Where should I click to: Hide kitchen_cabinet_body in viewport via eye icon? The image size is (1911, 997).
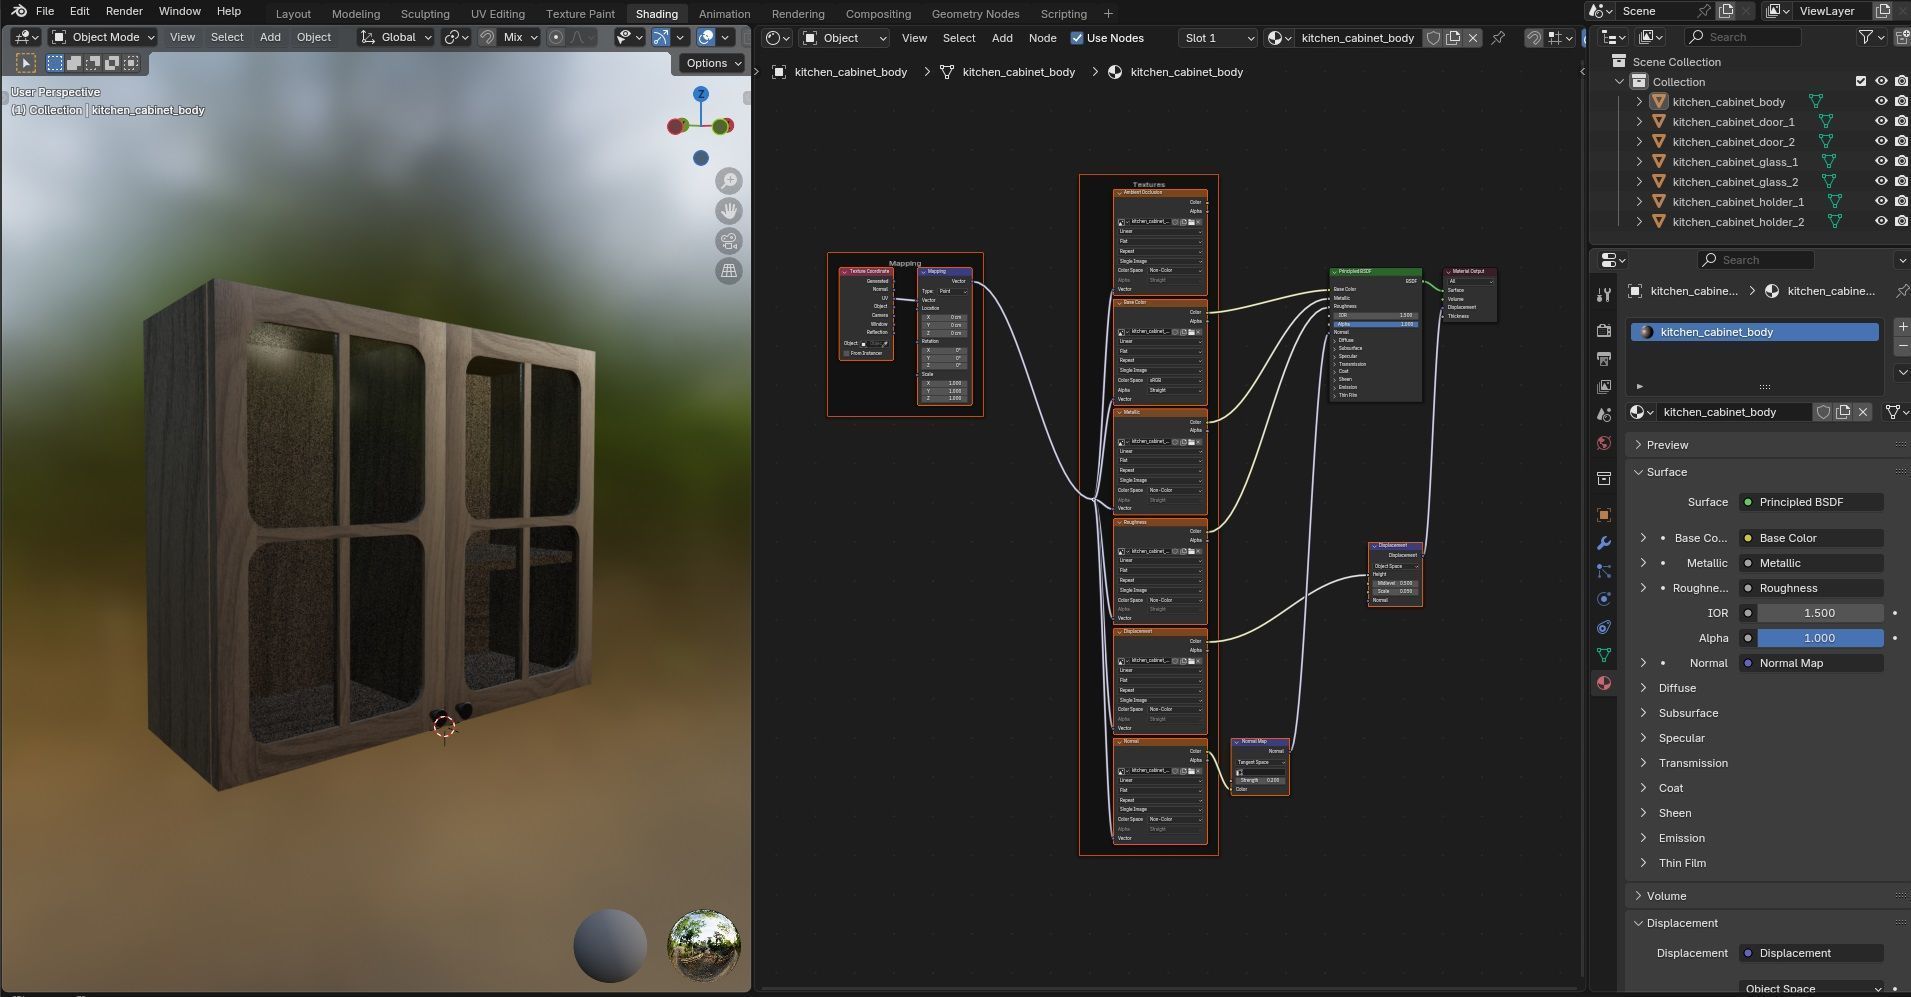[x=1881, y=101]
